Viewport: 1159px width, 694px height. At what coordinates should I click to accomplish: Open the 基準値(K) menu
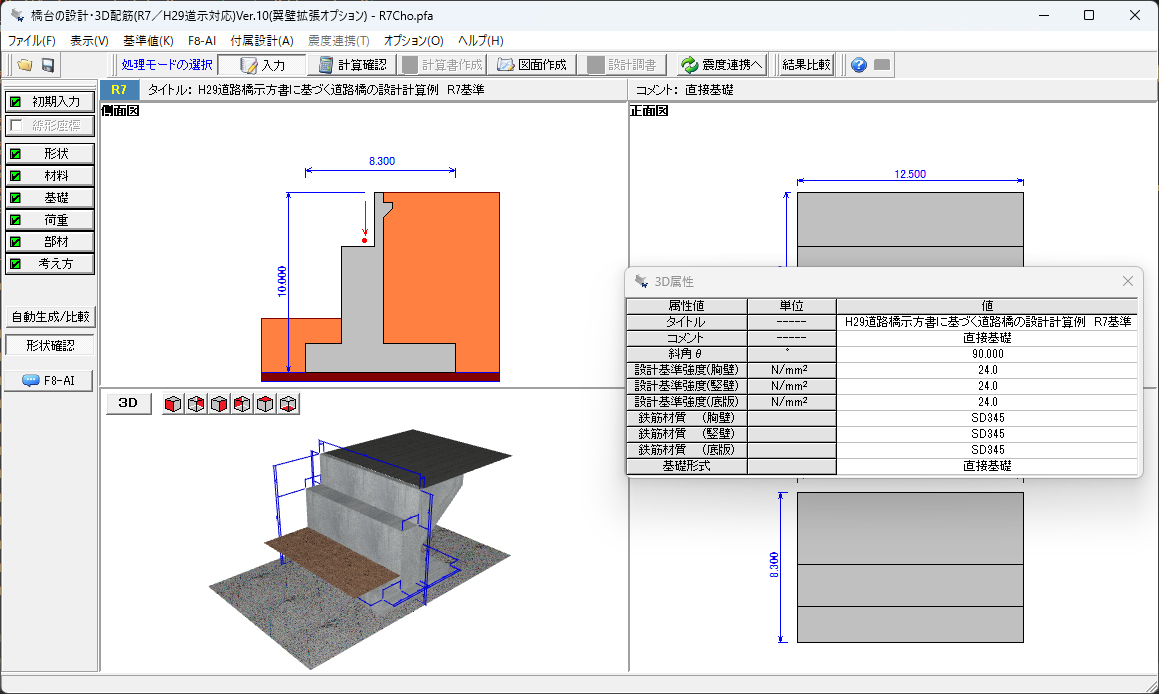coord(148,41)
